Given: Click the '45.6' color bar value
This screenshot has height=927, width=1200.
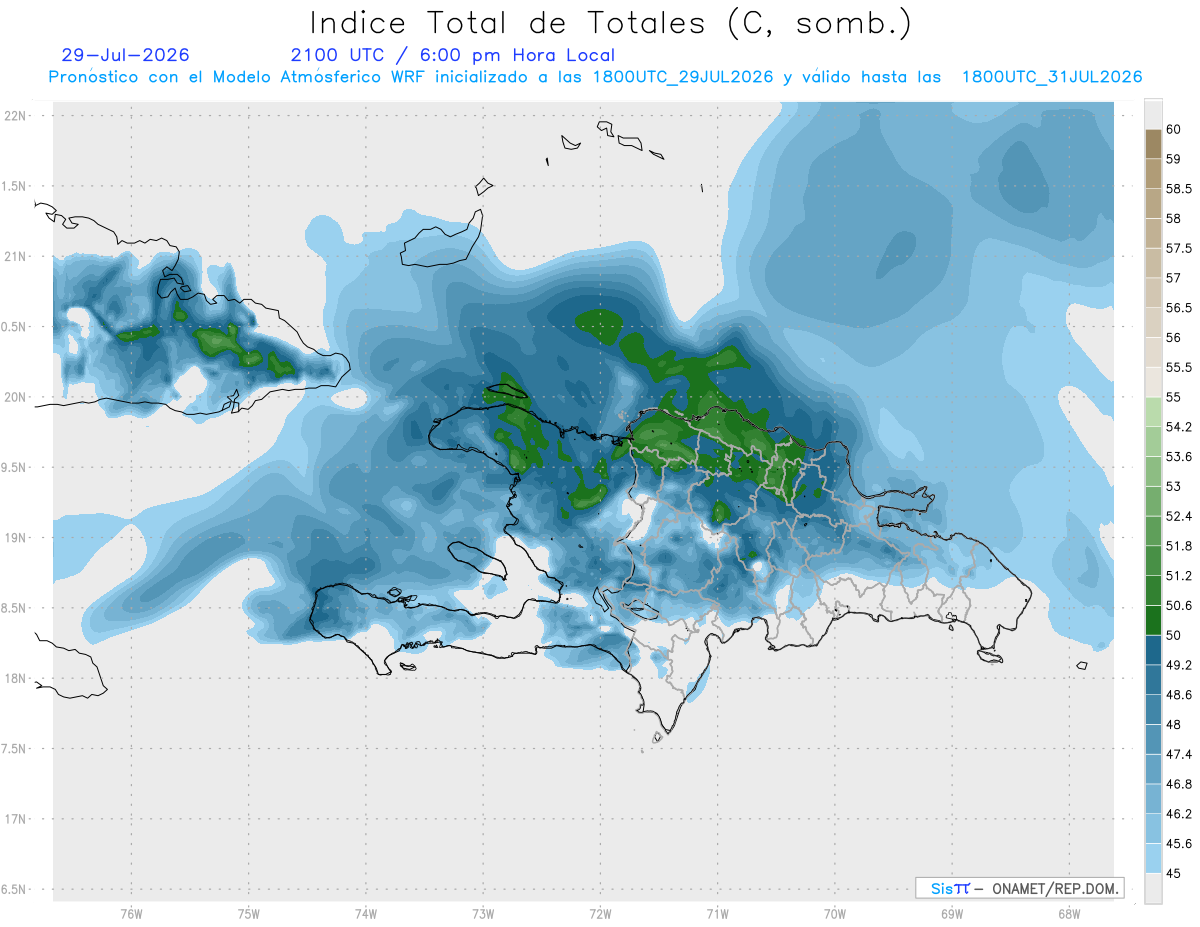Looking at the screenshot, I should [1178, 844].
